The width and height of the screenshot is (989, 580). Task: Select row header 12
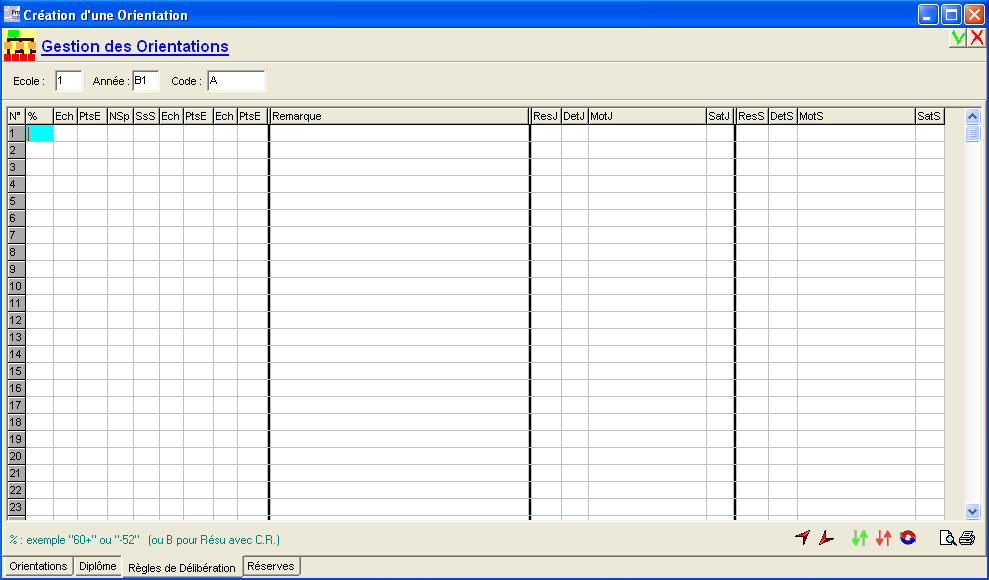click(16, 320)
